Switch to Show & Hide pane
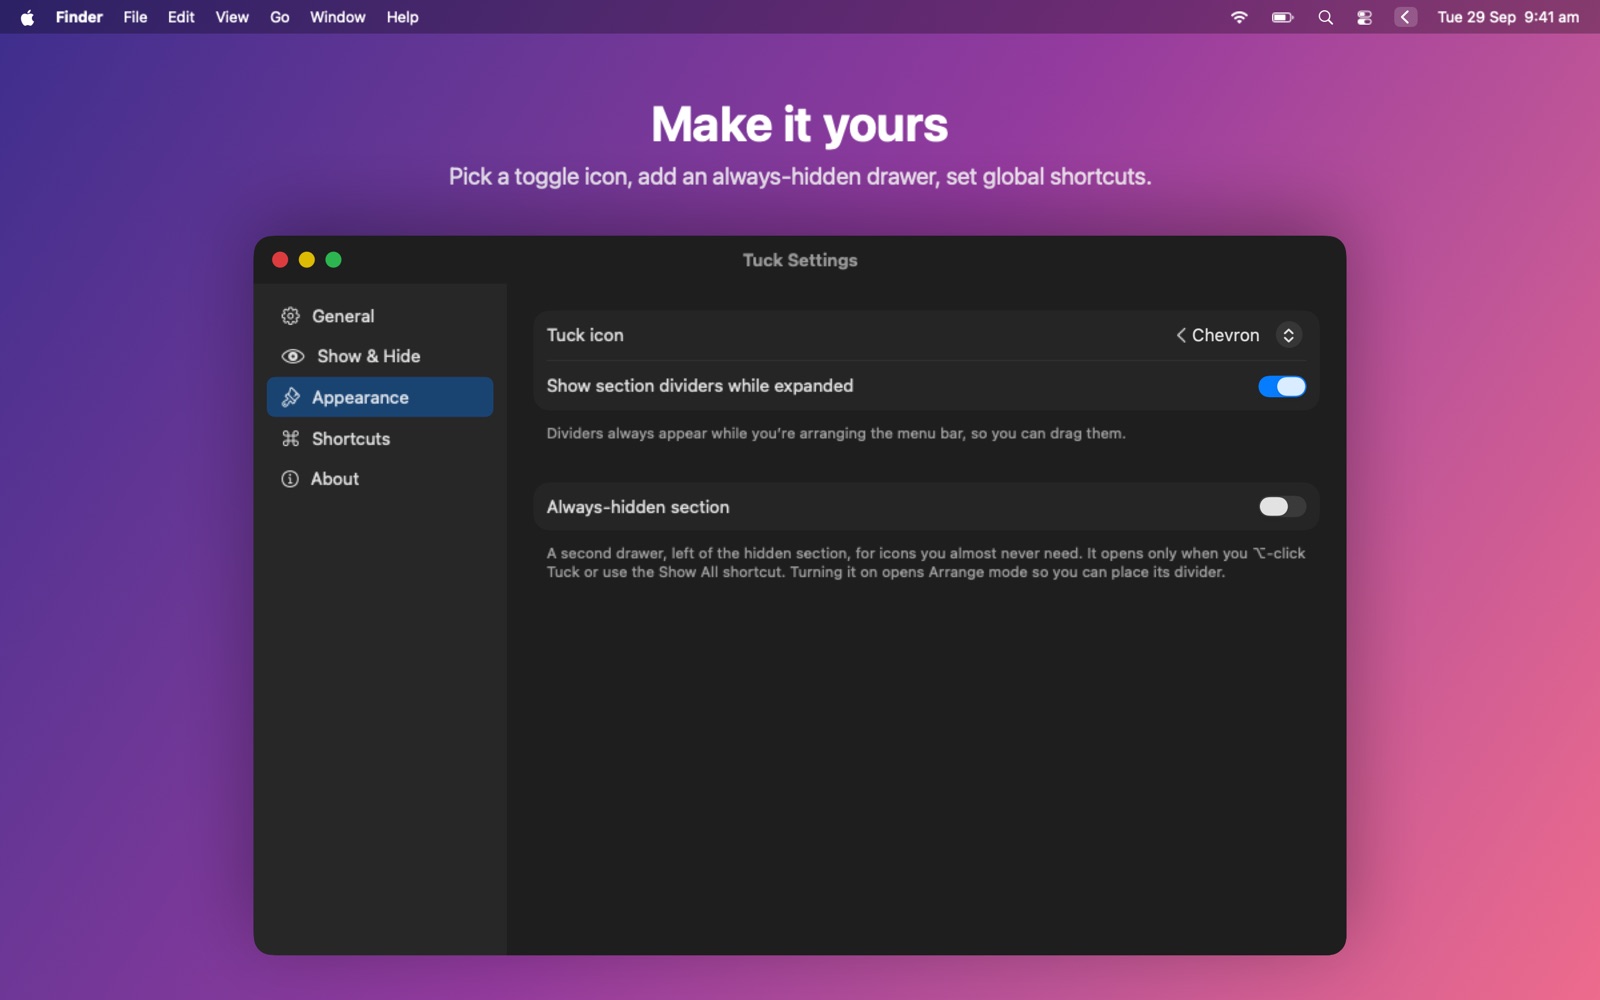This screenshot has height=1000, width=1600. (380, 356)
